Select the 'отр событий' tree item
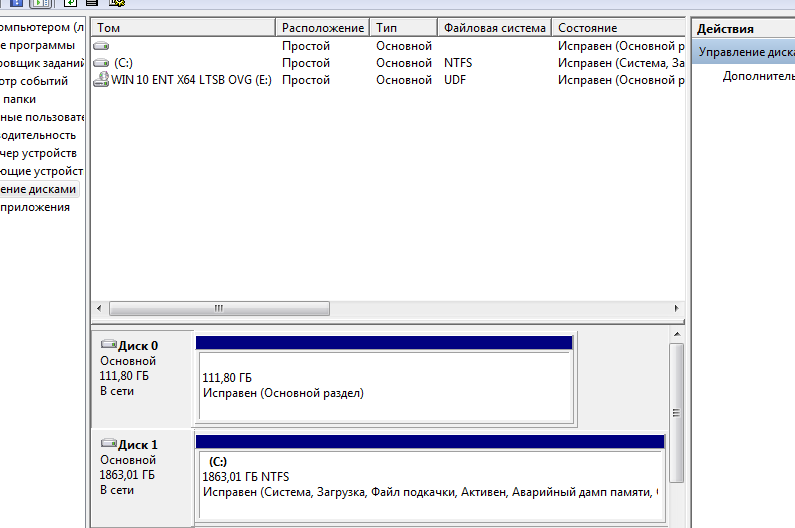This screenshot has height=528, width=795. click(33, 81)
